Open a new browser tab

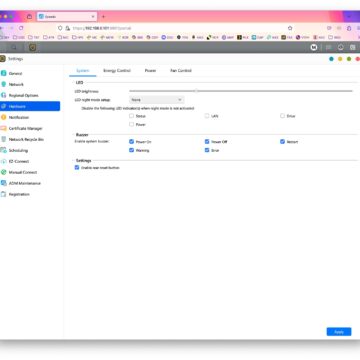click(103, 16)
